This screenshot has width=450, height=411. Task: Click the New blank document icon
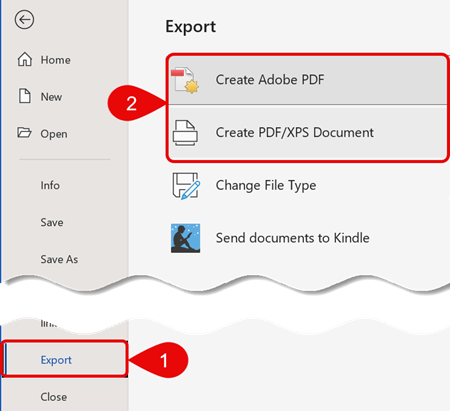(x=25, y=96)
